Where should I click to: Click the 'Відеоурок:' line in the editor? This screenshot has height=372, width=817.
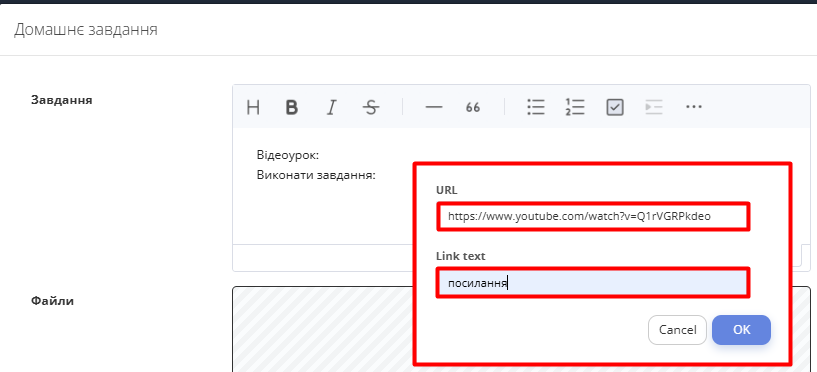[x=288, y=155]
